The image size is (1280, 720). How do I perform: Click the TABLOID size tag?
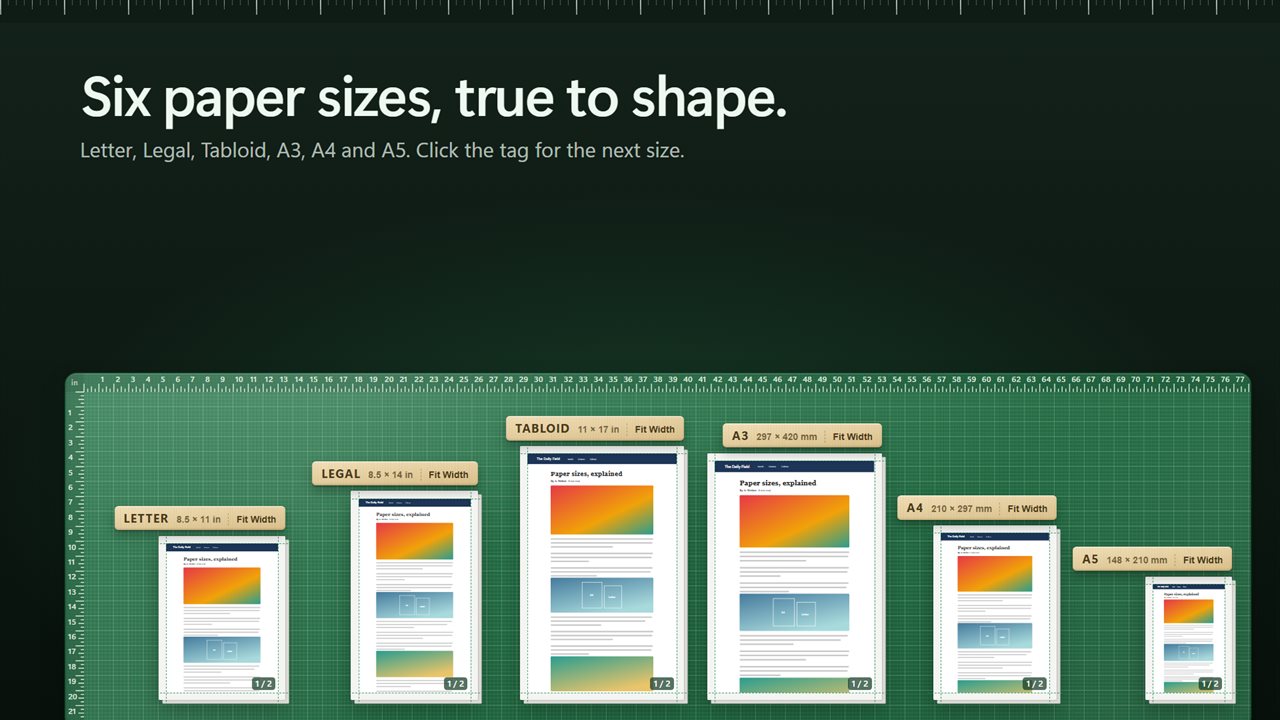[567, 429]
